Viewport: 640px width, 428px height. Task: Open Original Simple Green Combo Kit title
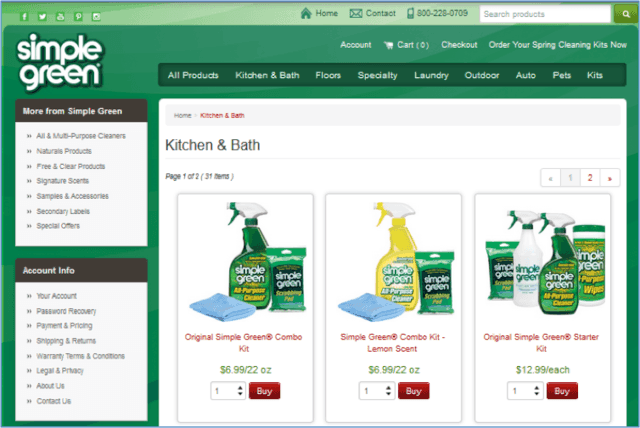pos(244,343)
